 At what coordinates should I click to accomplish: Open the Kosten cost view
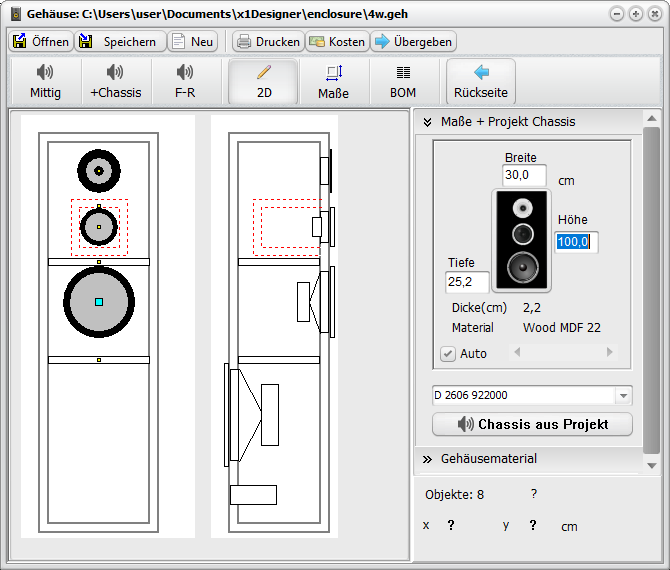337,41
